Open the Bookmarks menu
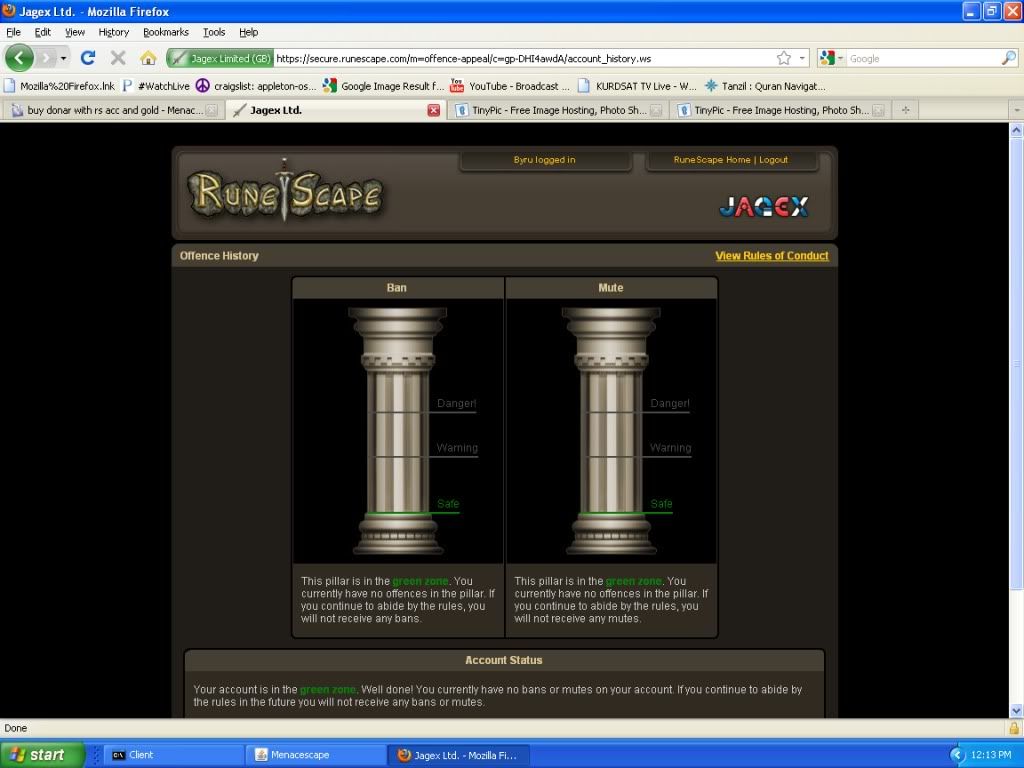This screenshot has height=768, width=1024. (166, 32)
